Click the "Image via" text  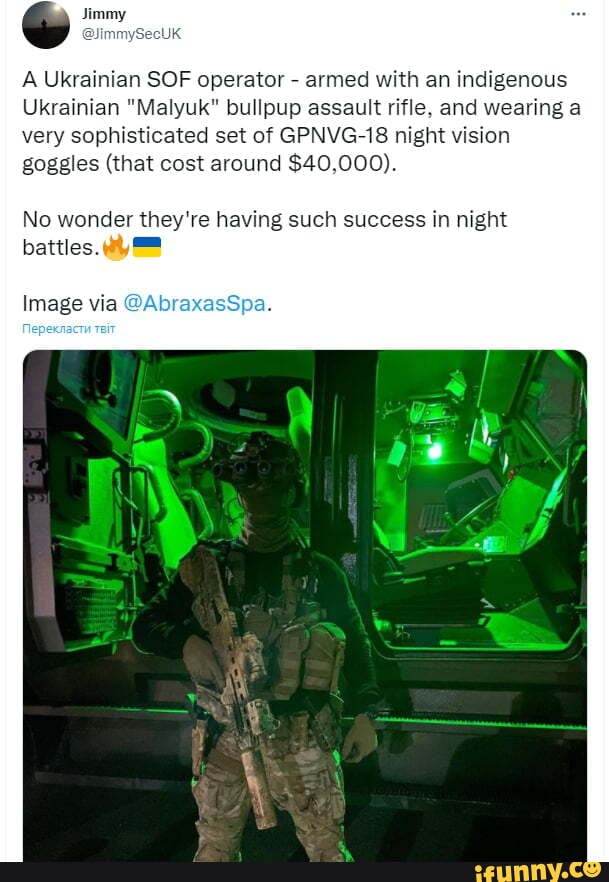(70, 304)
